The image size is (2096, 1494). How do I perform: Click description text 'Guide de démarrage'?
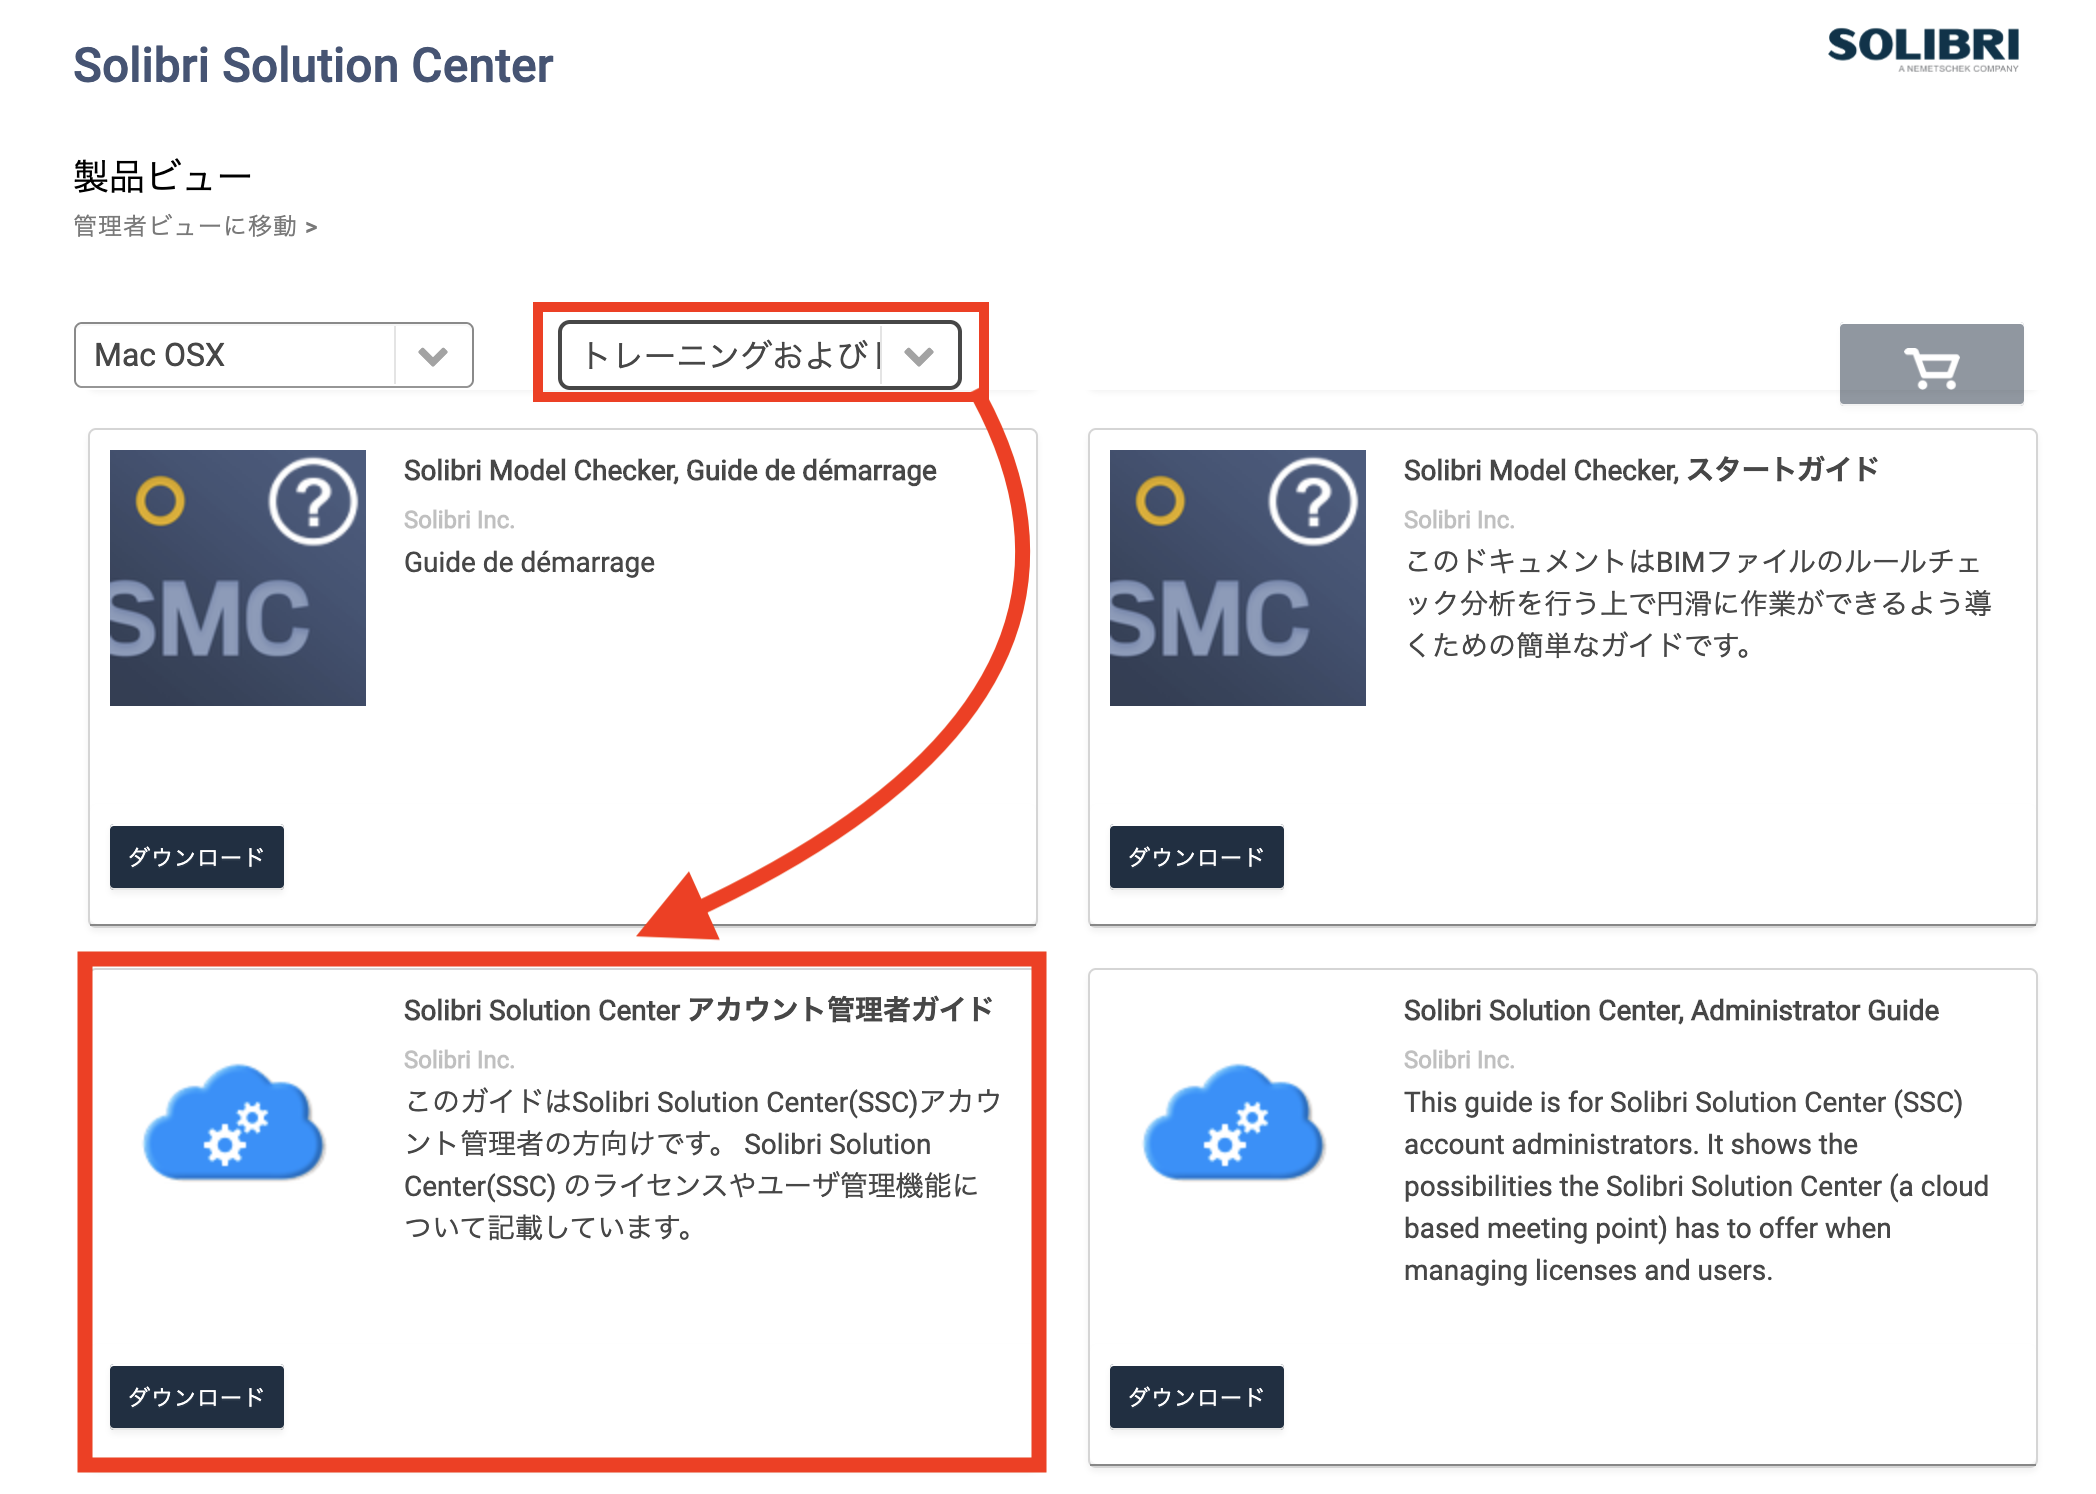point(529,562)
